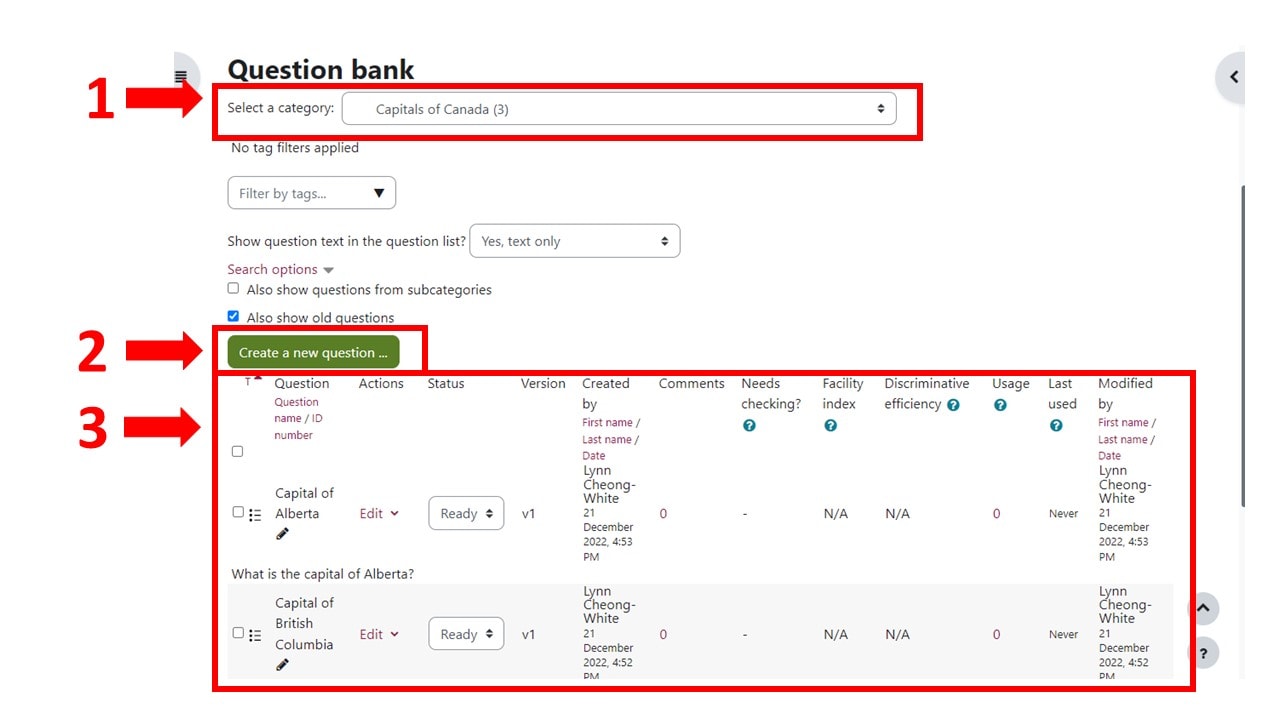Viewport: 1280px width, 720px height.
Task: Tick the checkbox for Capital of Alberta question
Action: coord(238,512)
